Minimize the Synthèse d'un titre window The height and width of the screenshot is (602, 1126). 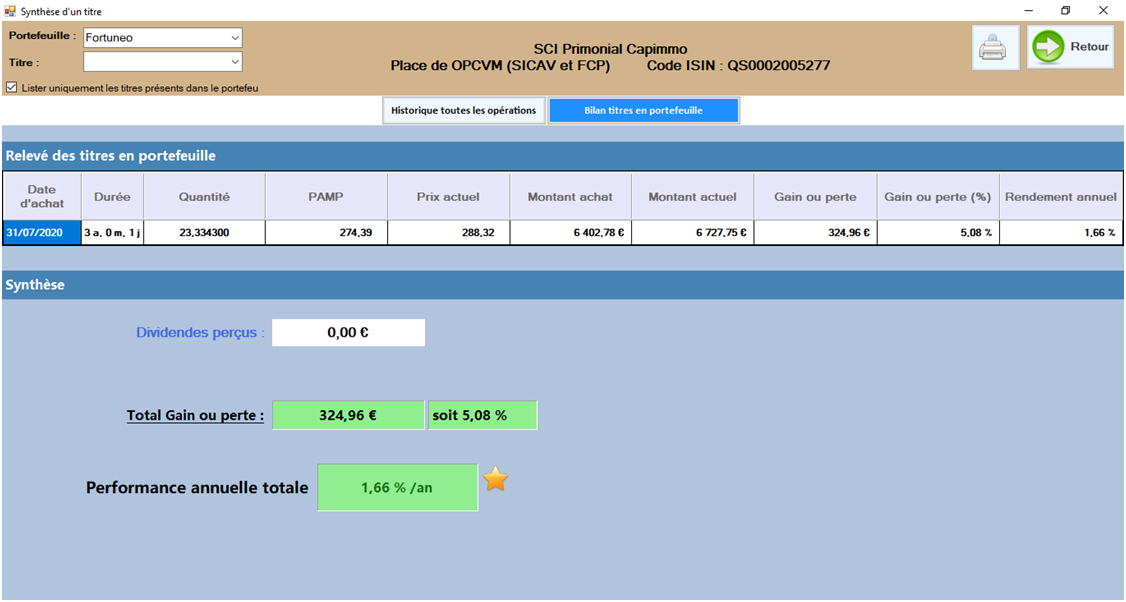[1028, 11]
